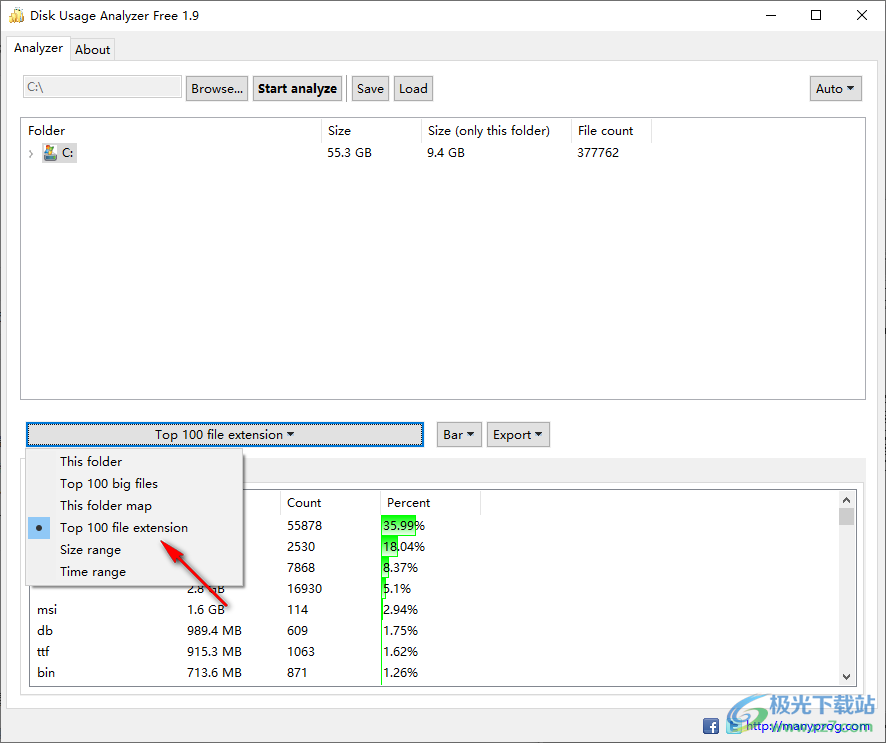Click the 5.1% percent value
This screenshot has height=743, width=886.
coord(397,589)
